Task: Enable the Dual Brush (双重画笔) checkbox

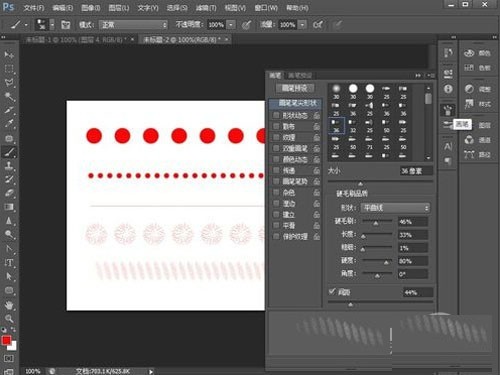Action: click(x=276, y=148)
